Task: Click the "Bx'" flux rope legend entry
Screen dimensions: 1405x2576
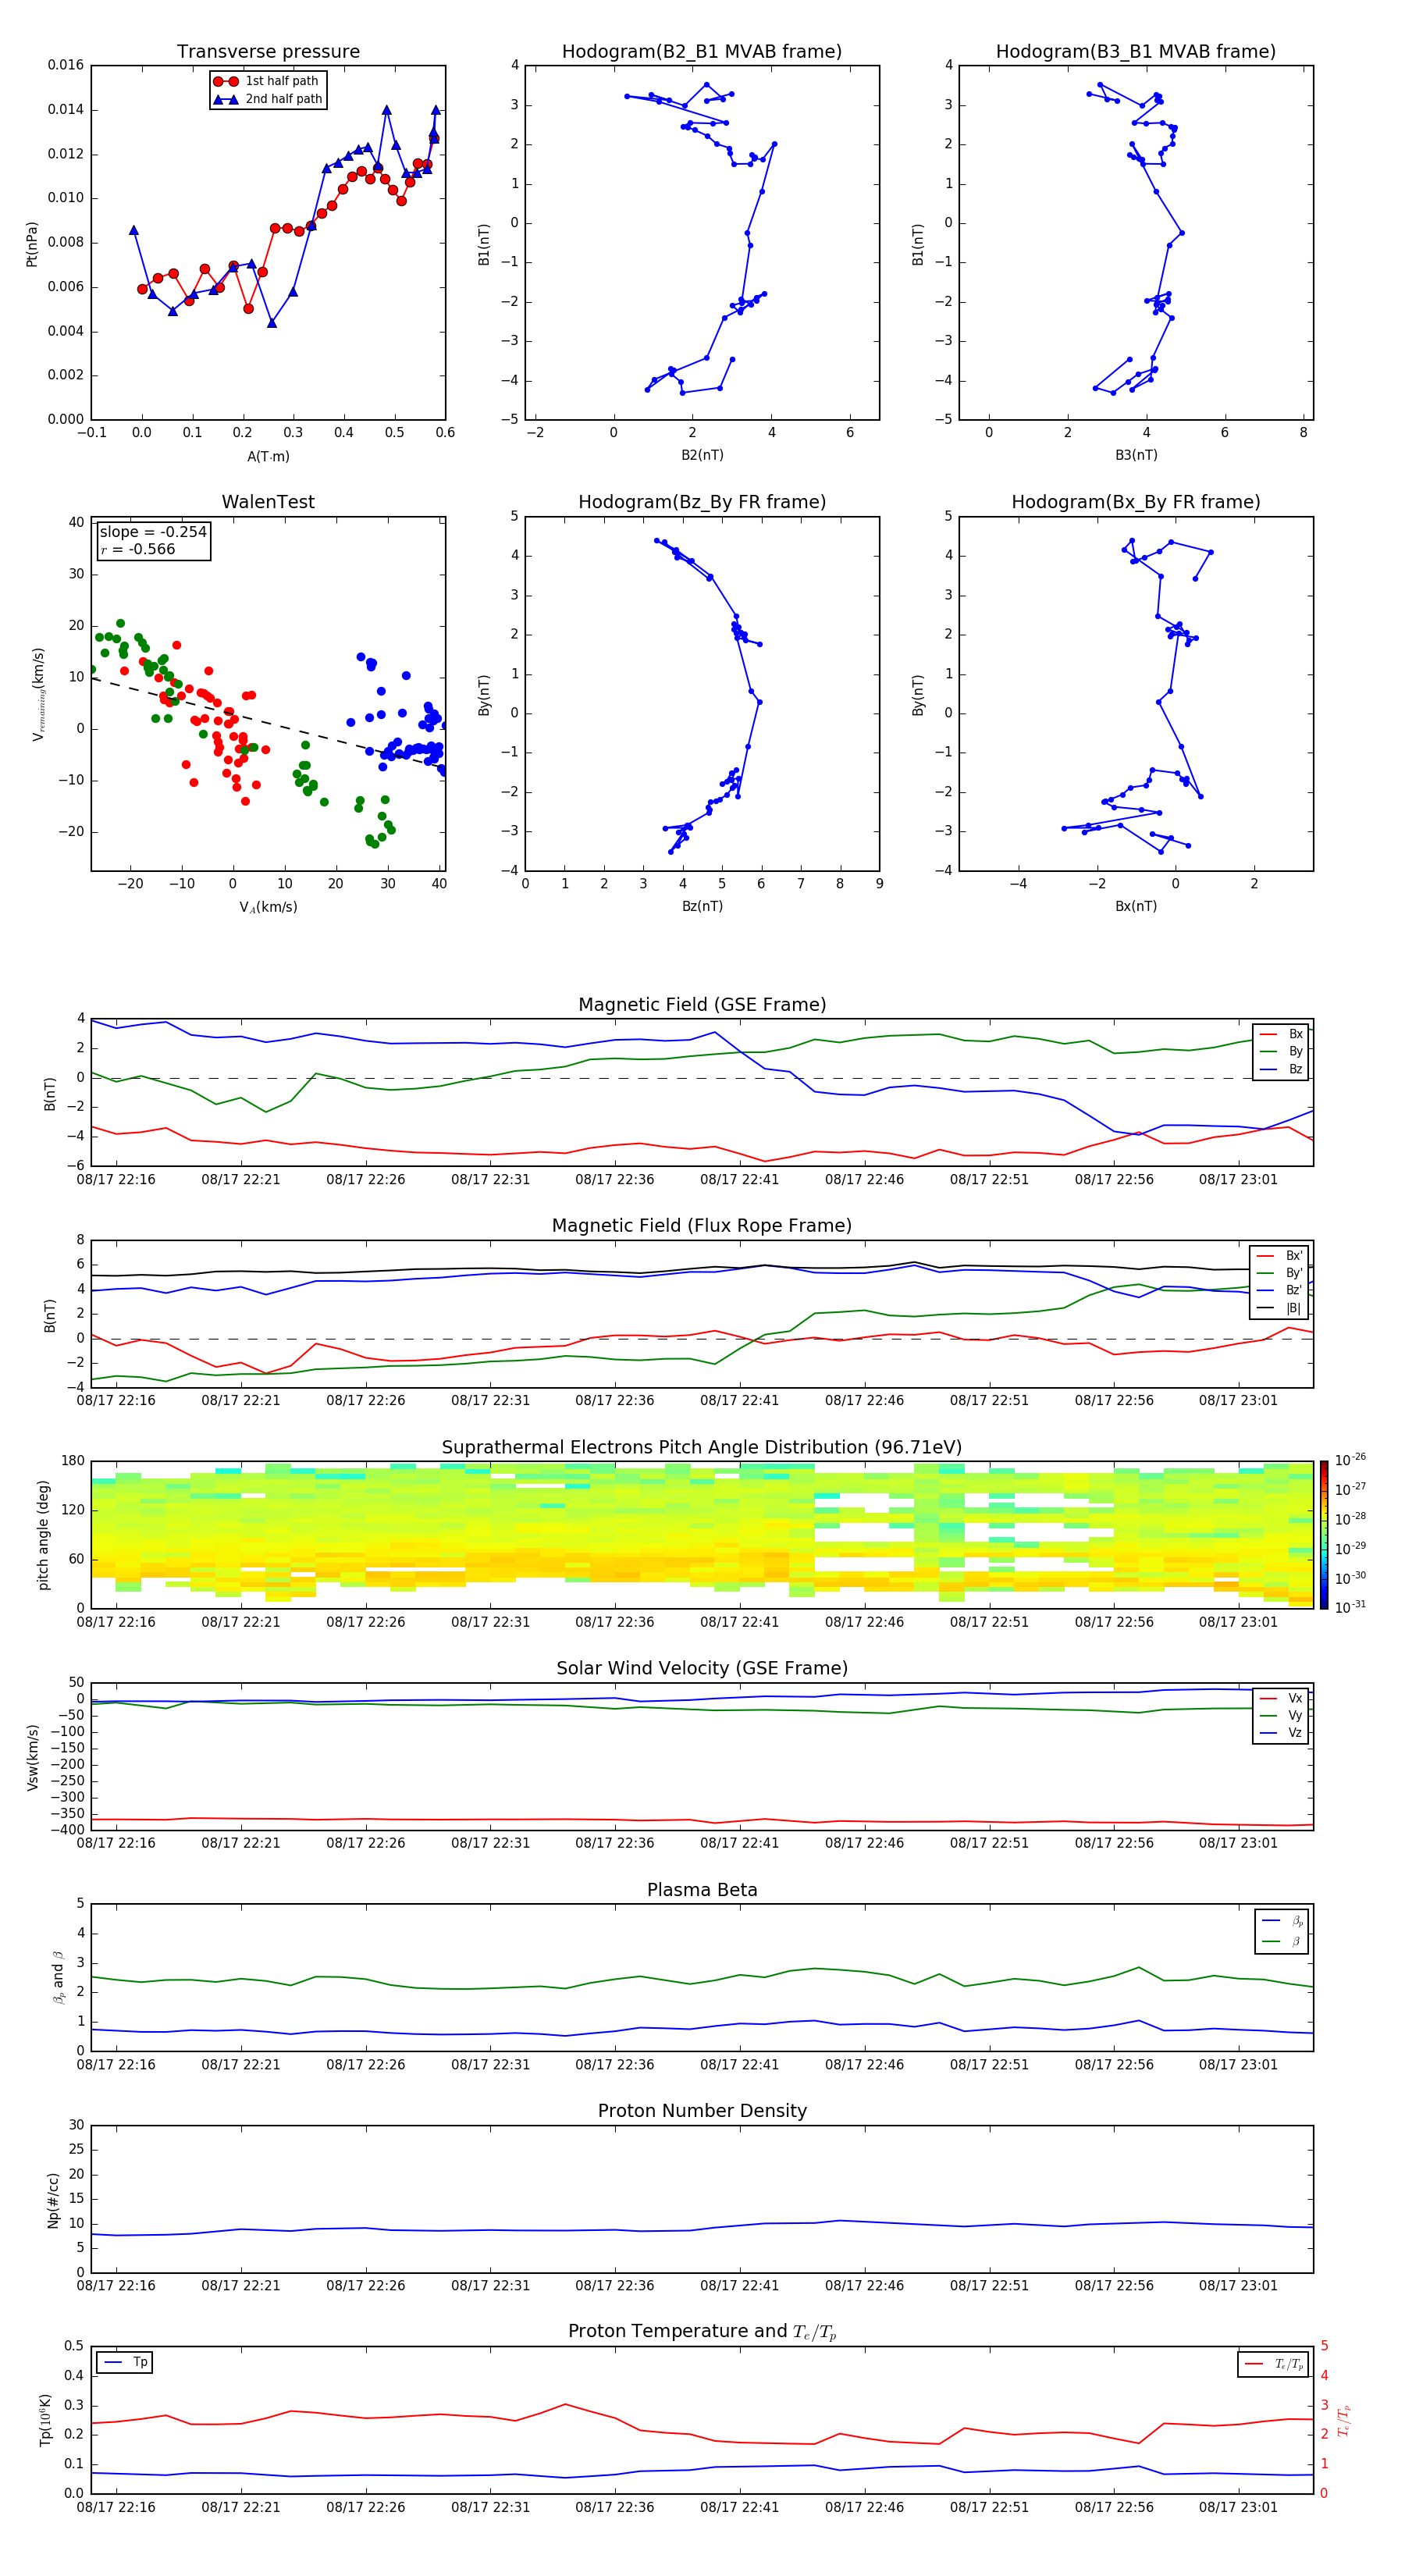Action: coord(1280,1256)
